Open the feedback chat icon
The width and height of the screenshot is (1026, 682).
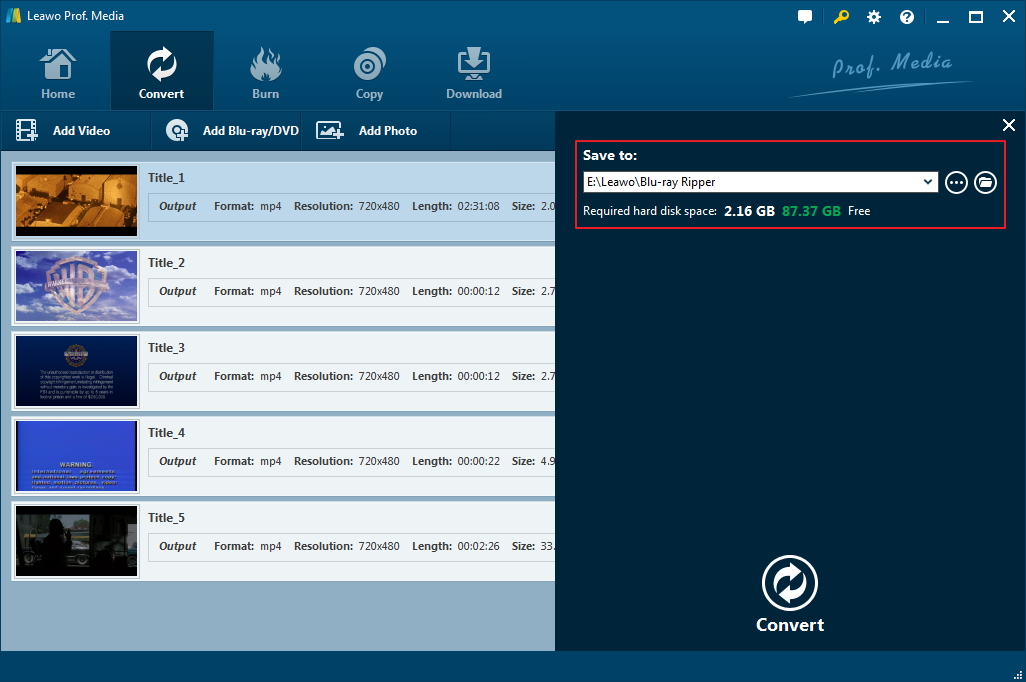tap(805, 17)
